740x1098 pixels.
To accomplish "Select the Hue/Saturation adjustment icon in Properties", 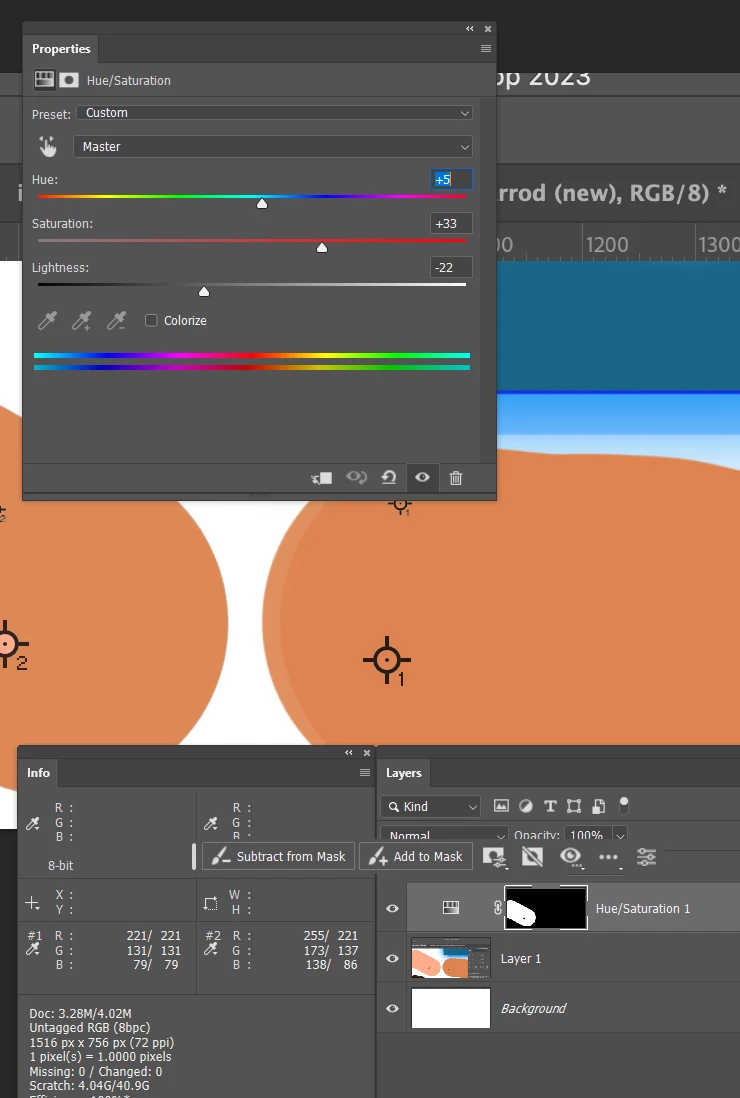I will 44,79.
